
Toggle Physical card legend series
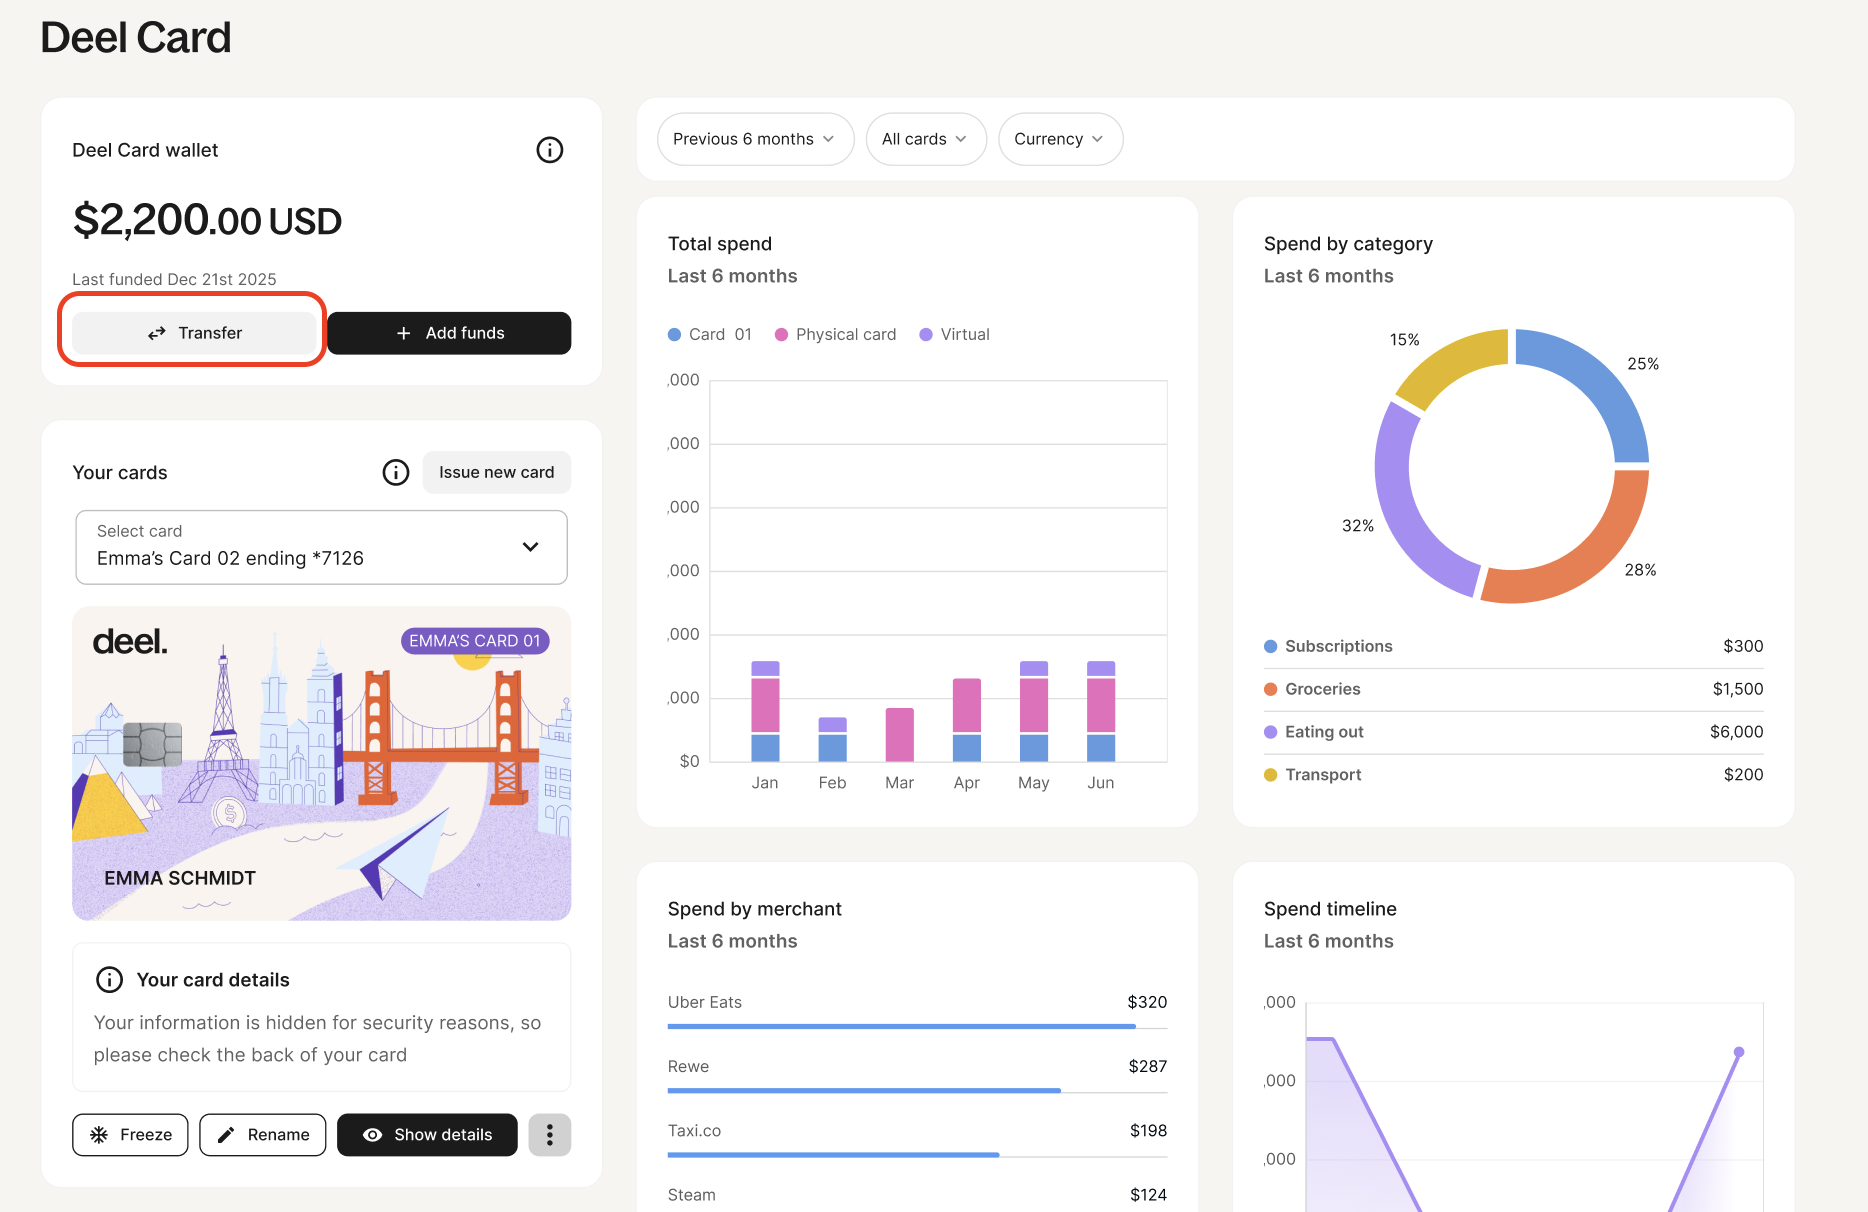[836, 335]
